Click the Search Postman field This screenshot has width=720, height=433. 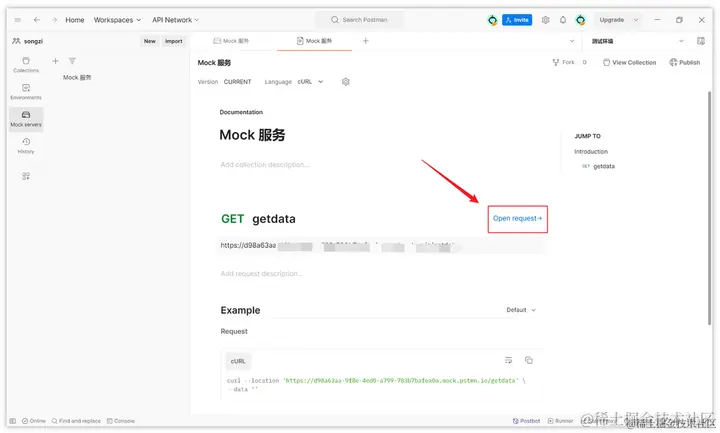click(x=359, y=20)
